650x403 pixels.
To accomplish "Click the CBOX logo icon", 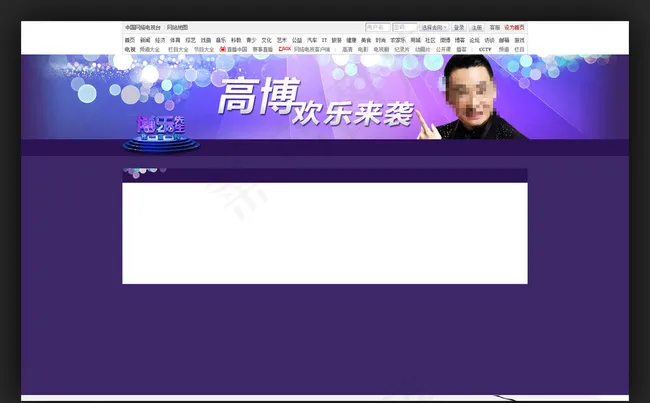I will point(285,48).
